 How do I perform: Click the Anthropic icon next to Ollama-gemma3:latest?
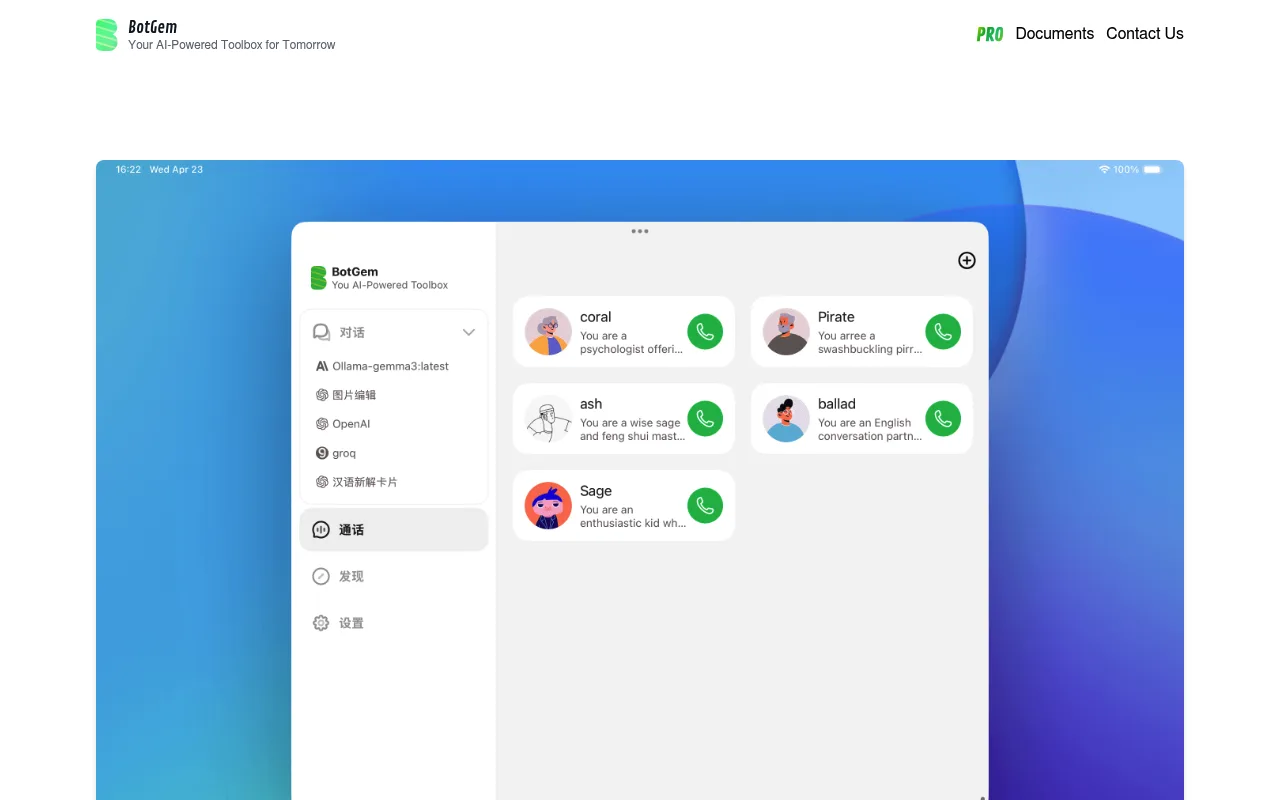click(322, 366)
